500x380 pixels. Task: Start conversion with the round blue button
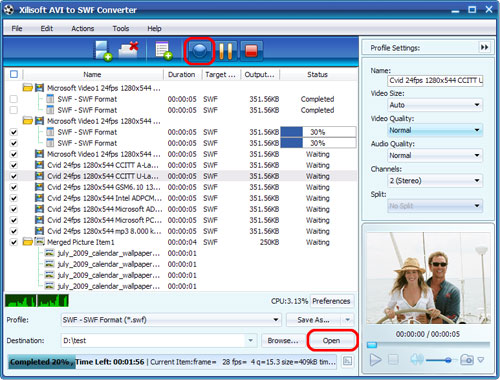(199, 51)
